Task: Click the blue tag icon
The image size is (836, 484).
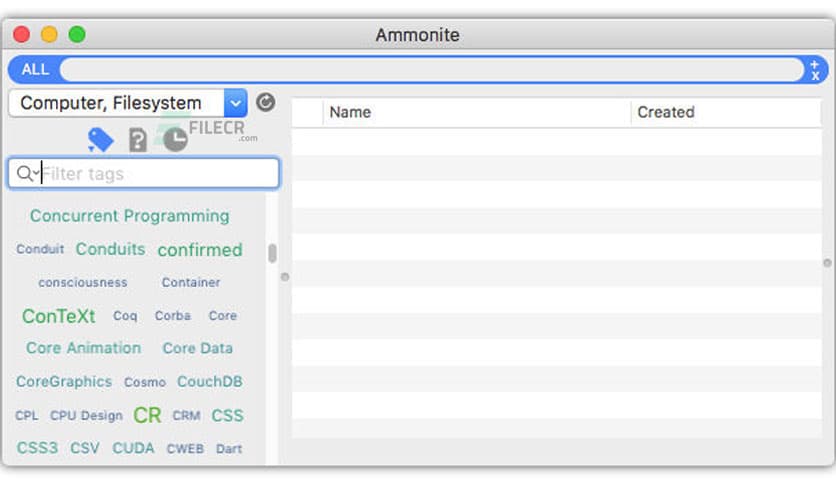Action: [x=100, y=140]
